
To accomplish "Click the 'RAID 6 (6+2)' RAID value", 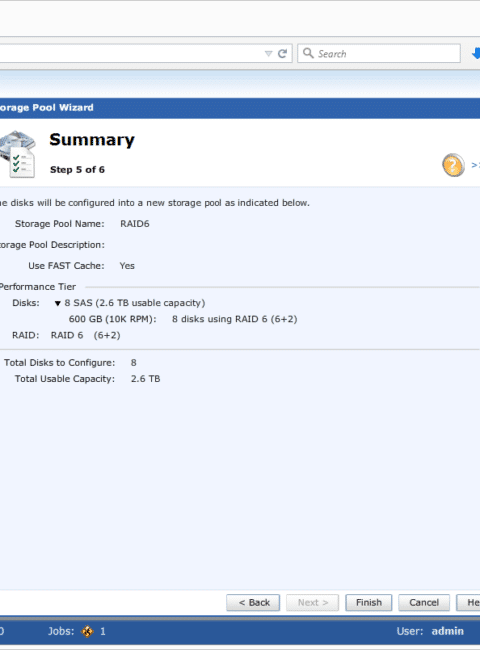I will pos(85,335).
